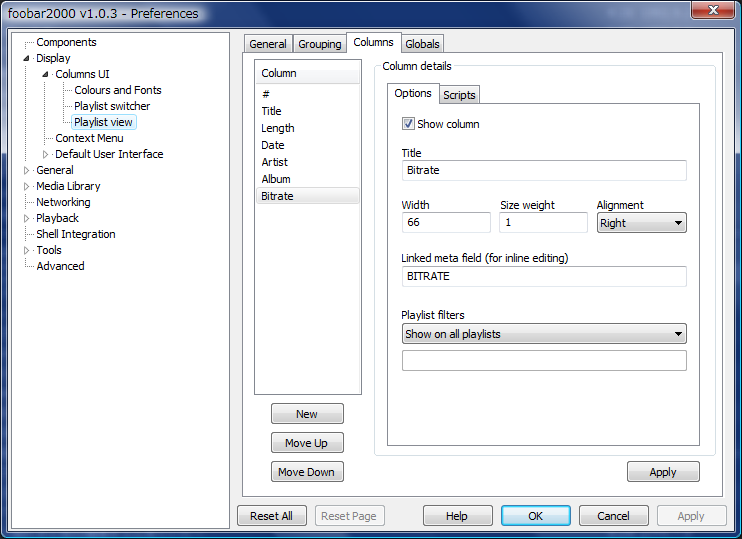
Task: Expand the Tools tree node
Action: (26, 250)
